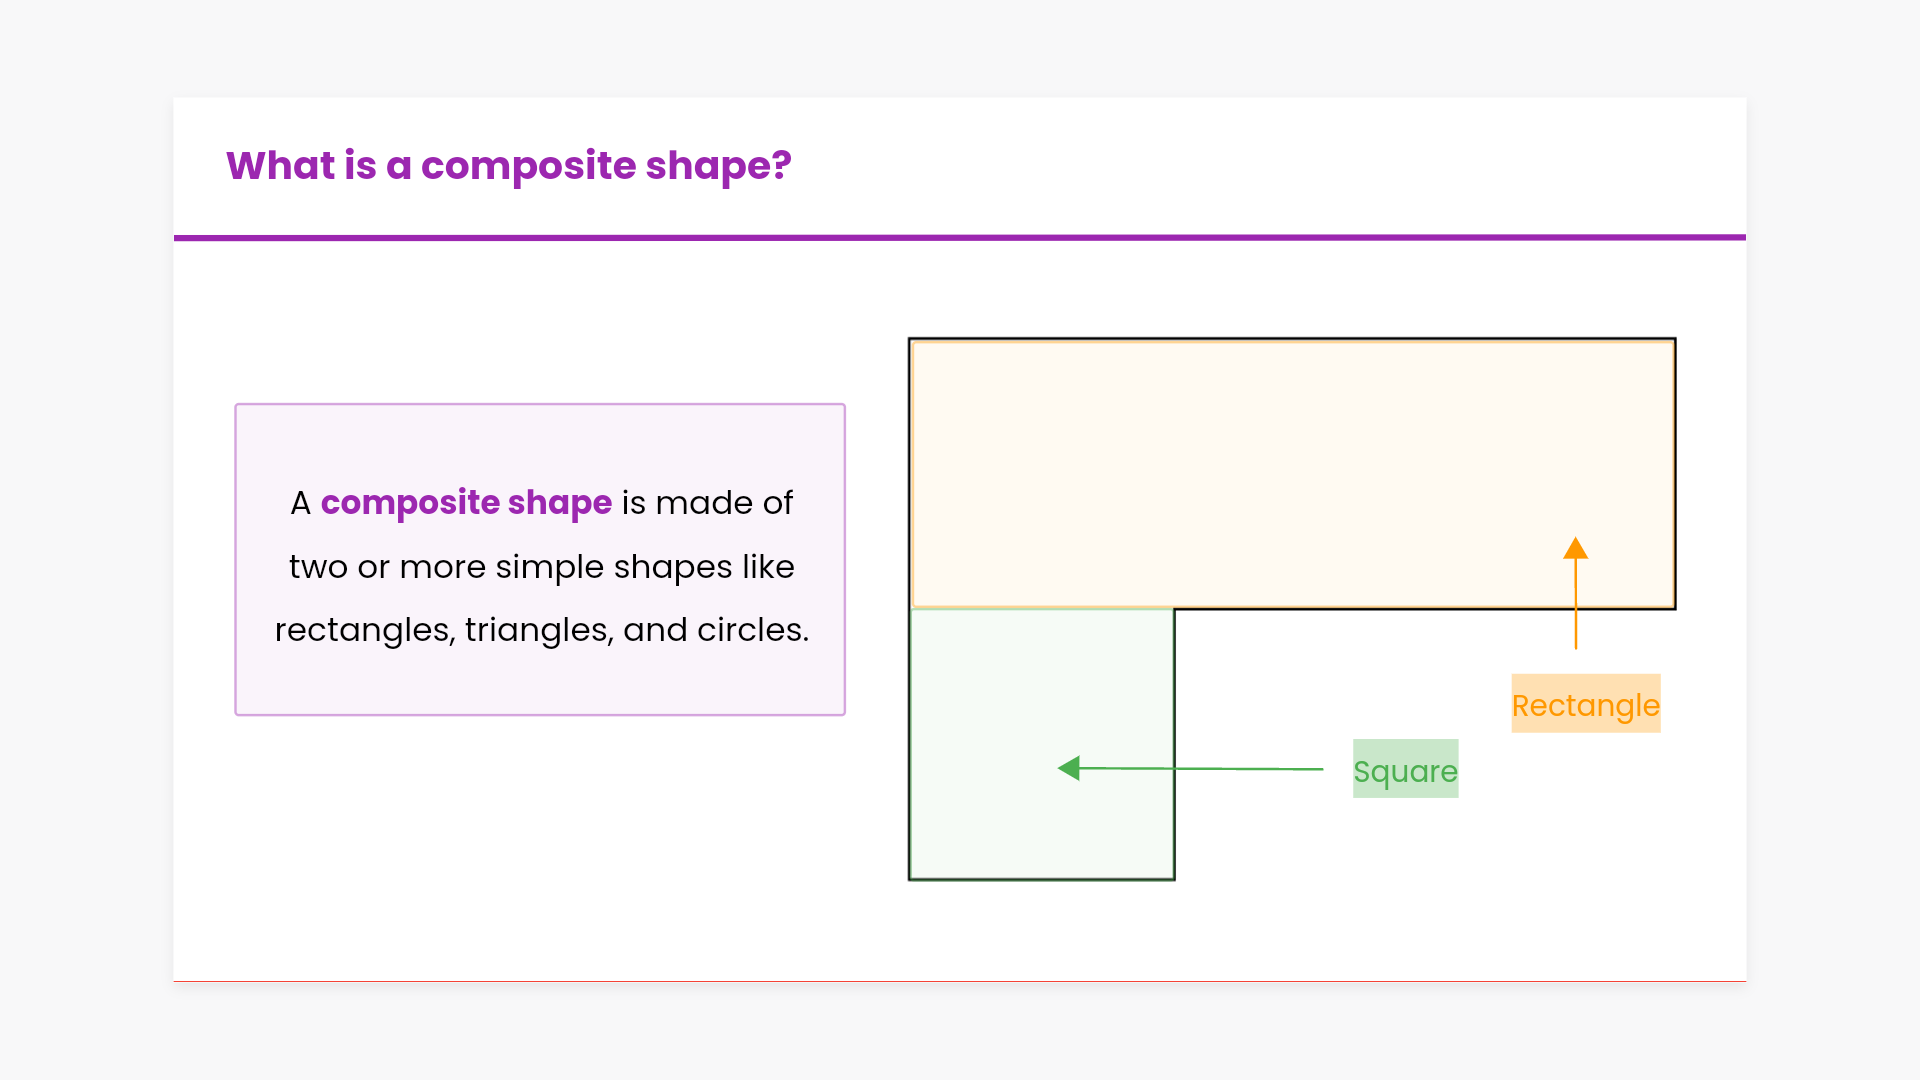1920x1080 pixels.
Task: Click the lavender definition box border
Action: [x=236, y=560]
